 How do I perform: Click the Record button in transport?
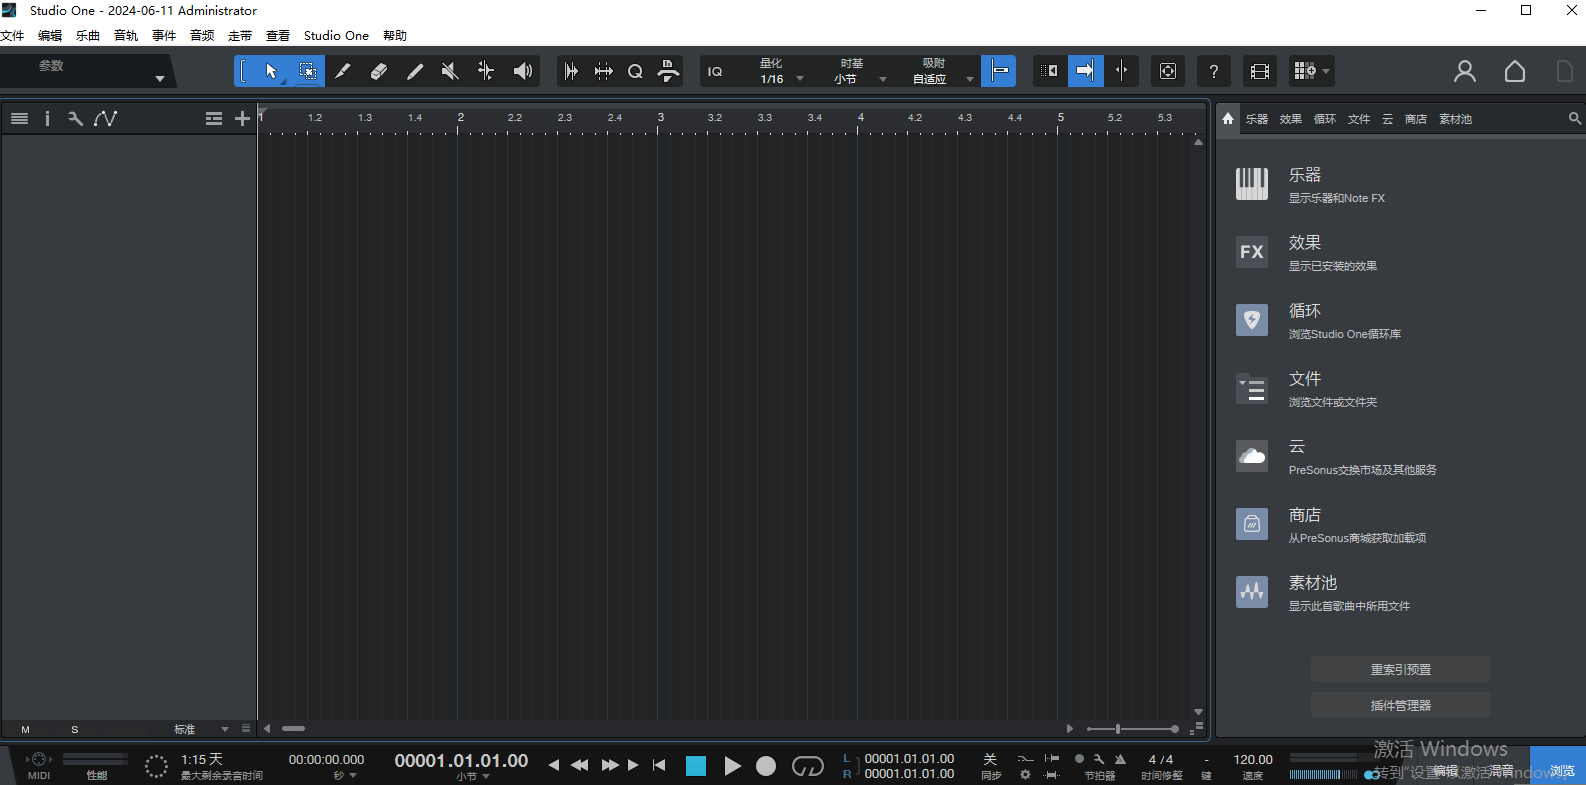point(766,766)
